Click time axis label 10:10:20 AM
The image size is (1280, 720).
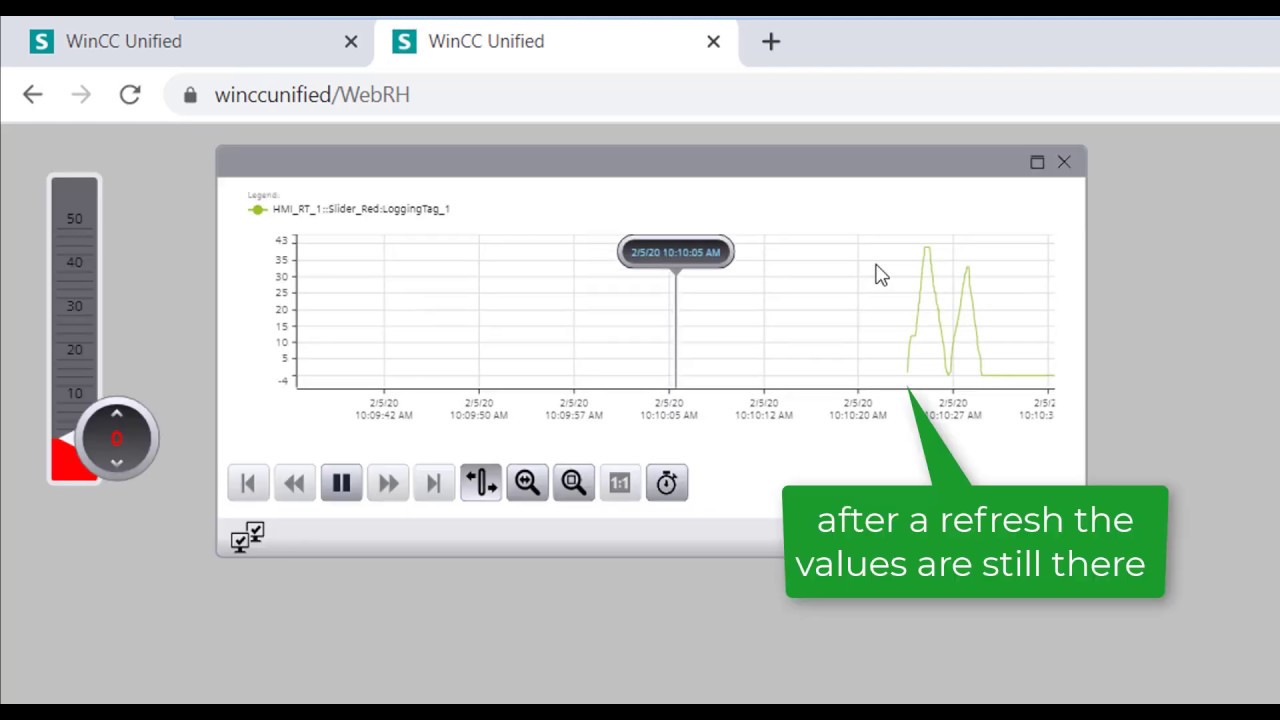click(858, 409)
